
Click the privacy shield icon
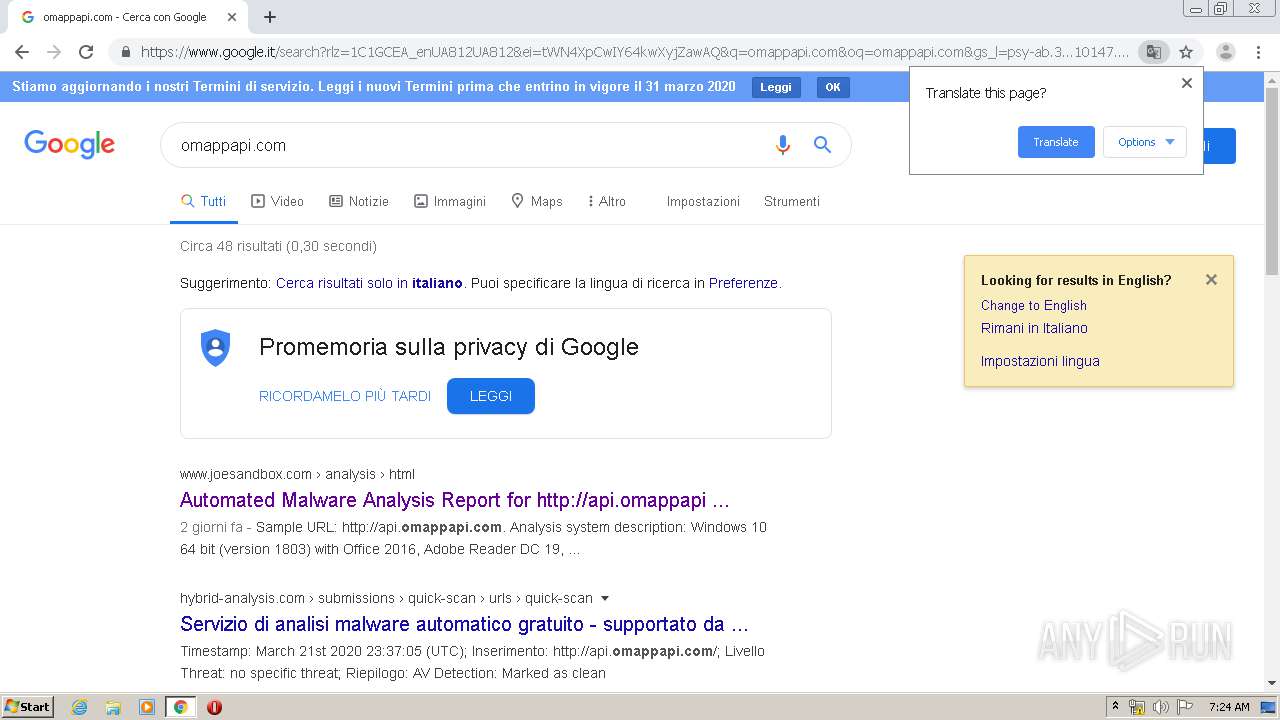point(215,348)
